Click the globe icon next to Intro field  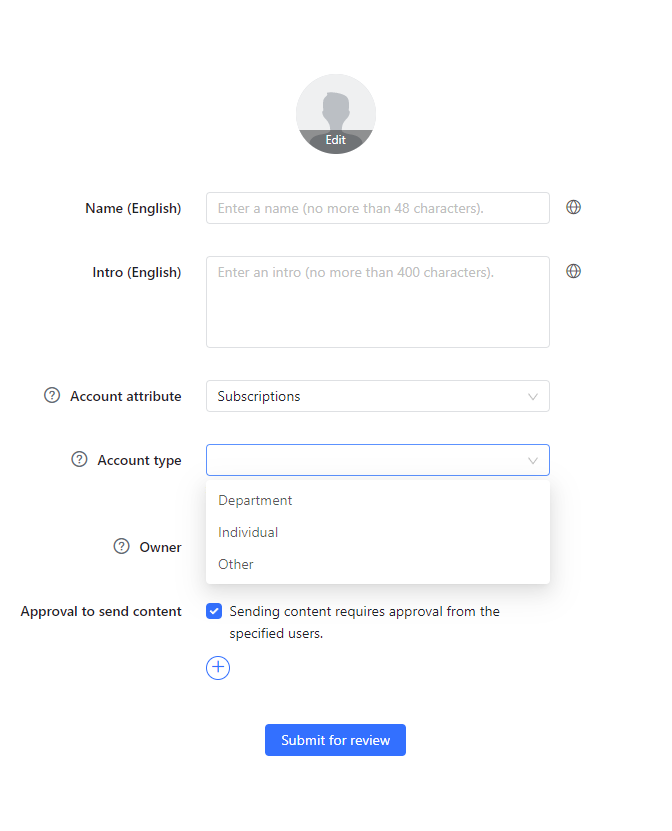573,271
